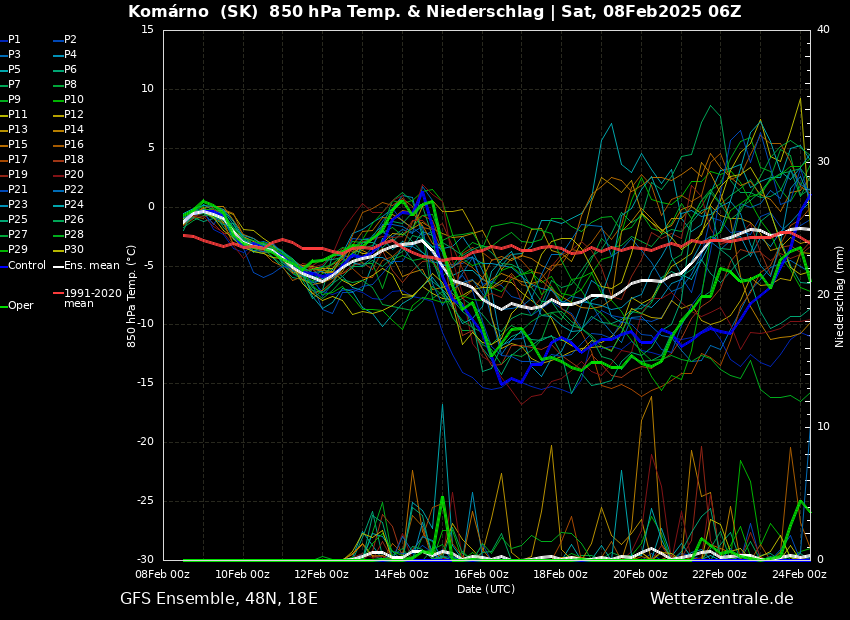Click the 24Feb 00z date tick label
This screenshot has width=850, height=620.
pyautogui.click(x=798, y=574)
